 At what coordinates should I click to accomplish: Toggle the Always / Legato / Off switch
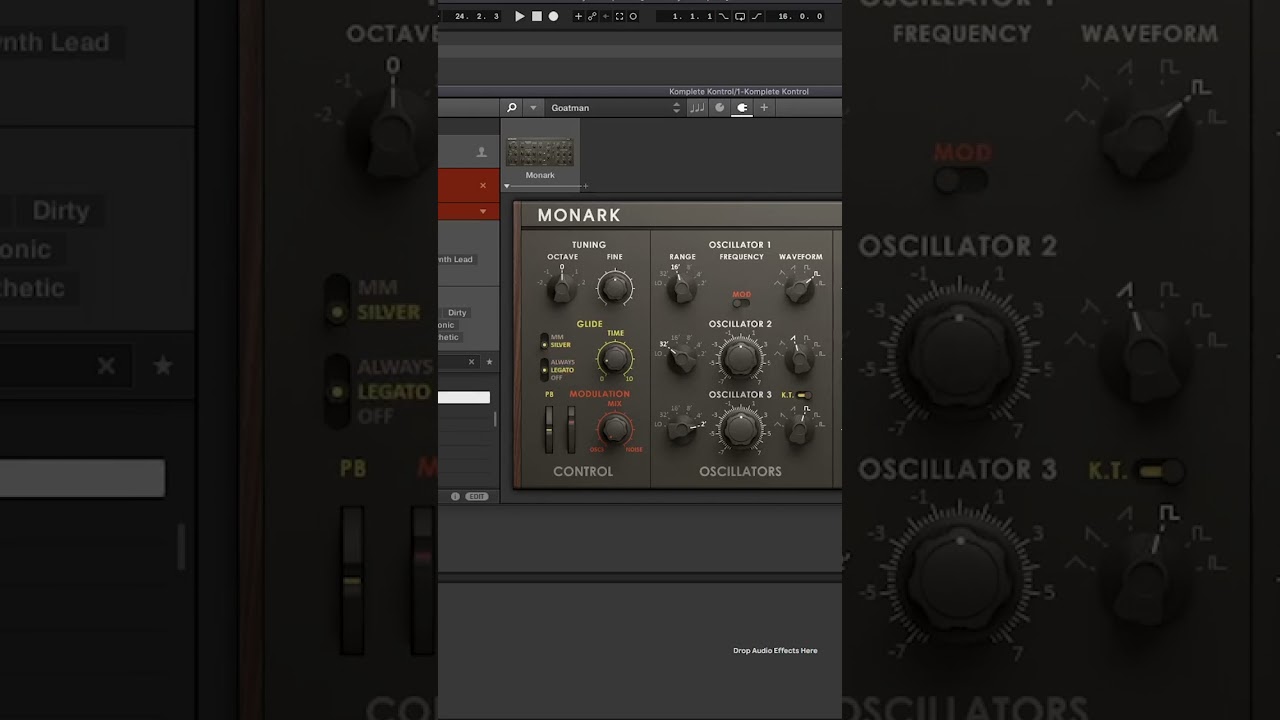[545, 370]
